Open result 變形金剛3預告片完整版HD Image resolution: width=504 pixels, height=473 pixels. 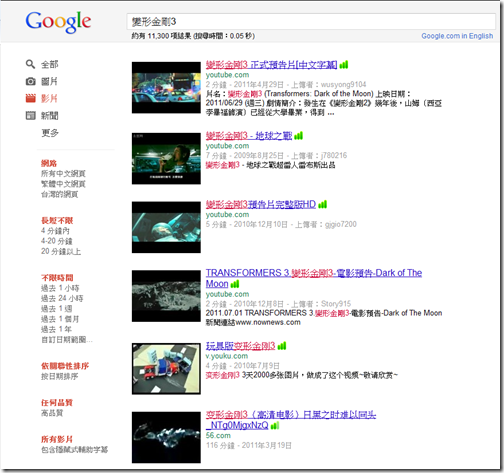261,204
